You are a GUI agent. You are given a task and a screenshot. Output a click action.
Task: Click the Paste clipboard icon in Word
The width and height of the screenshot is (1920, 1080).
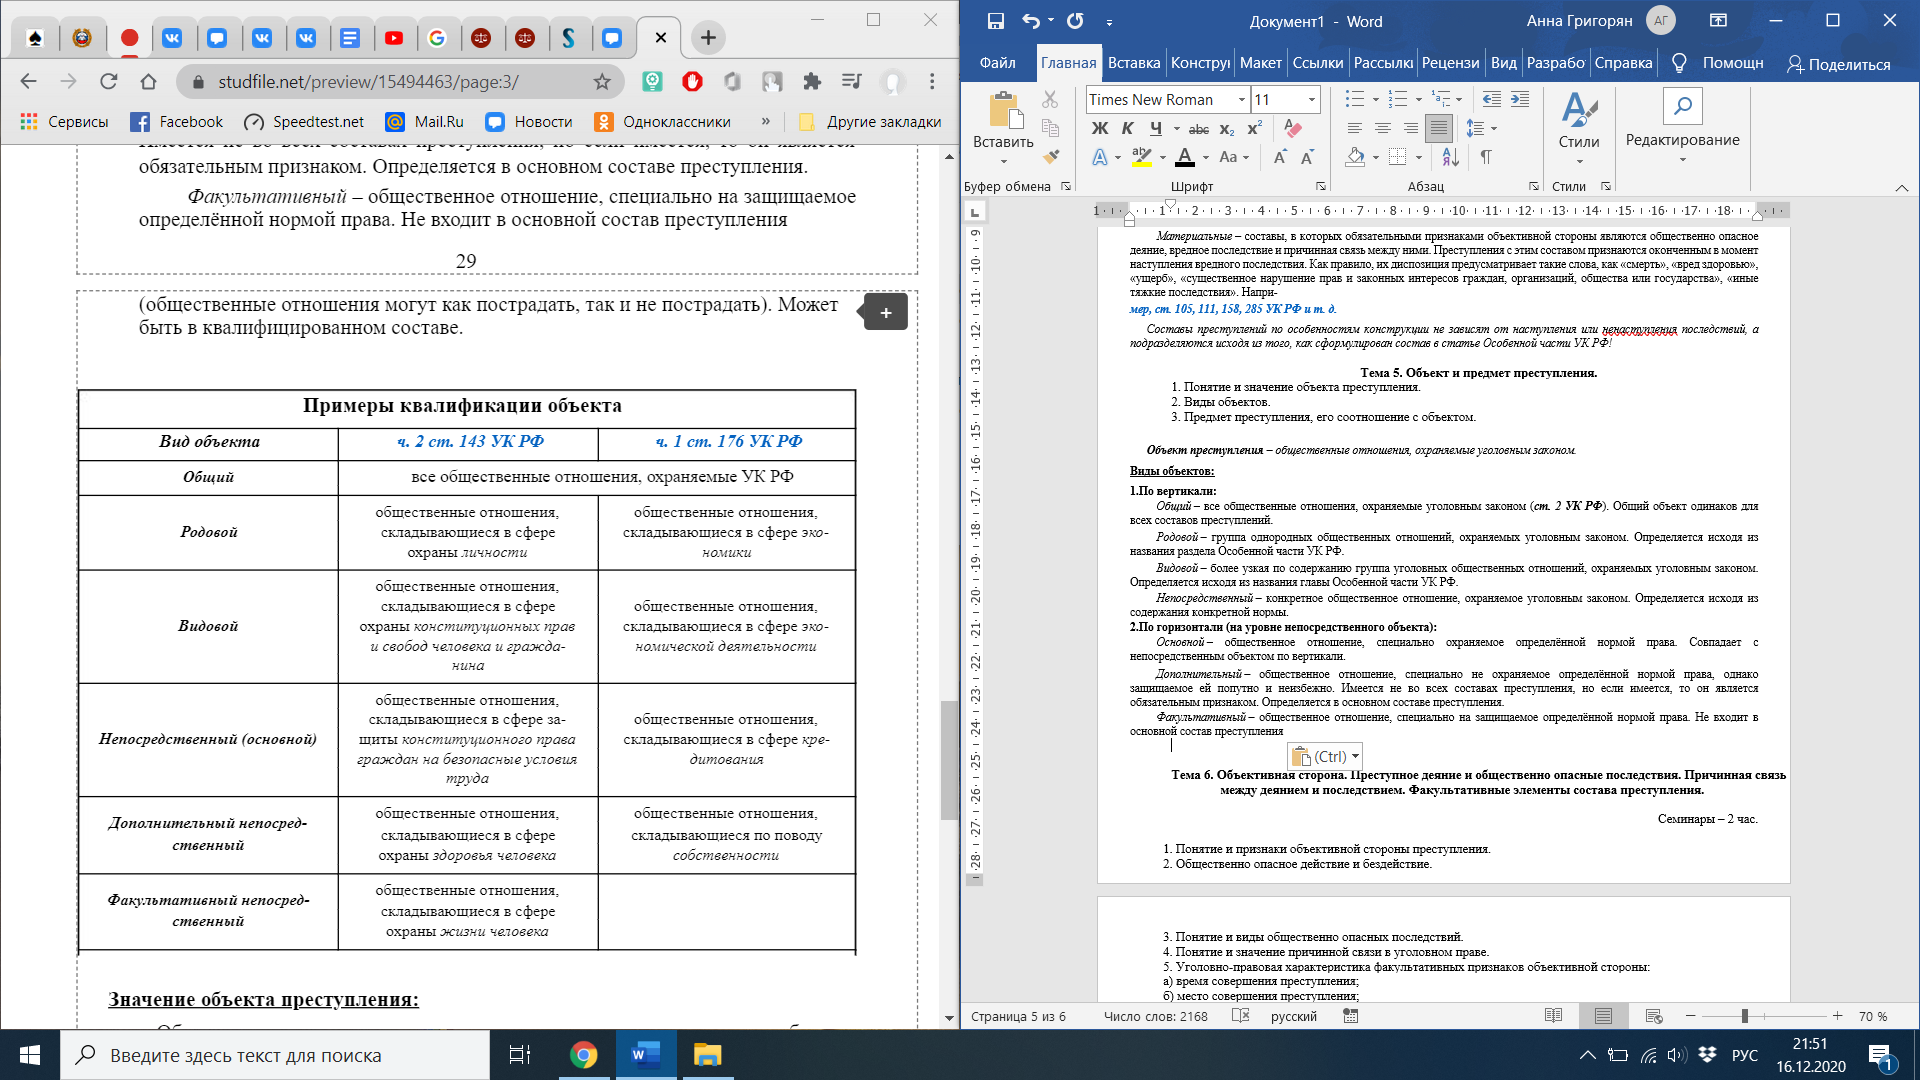coord(1003,110)
